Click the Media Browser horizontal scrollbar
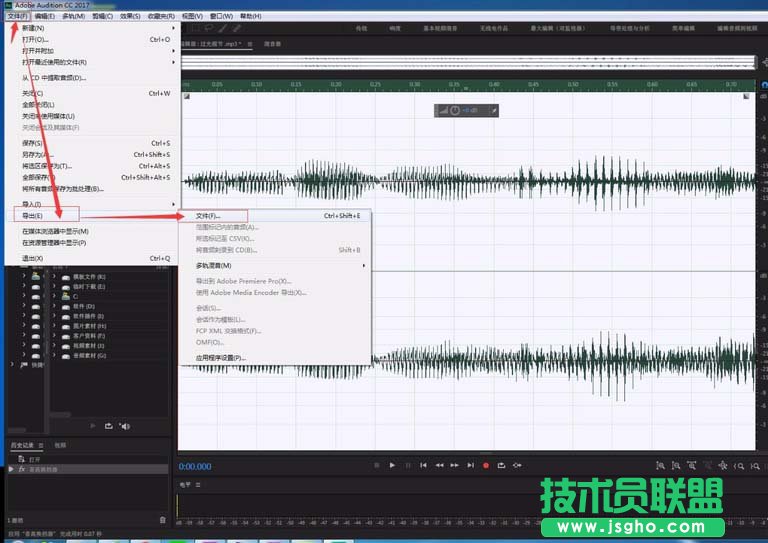Screen dimensions: 768x543 click(x=60, y=414)
